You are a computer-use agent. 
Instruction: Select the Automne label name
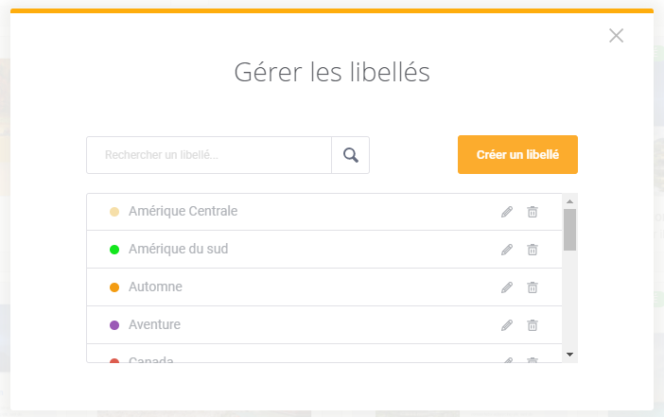pyautogui.click(x=155, y=287)
